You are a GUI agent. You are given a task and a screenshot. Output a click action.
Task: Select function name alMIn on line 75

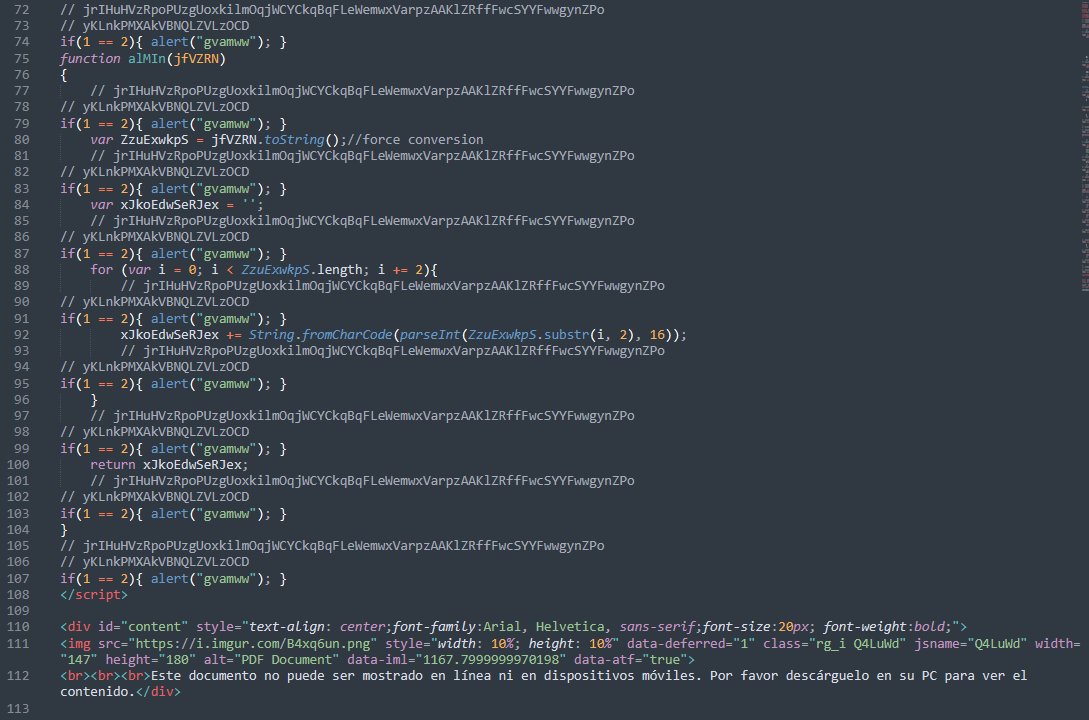[147, 58]
